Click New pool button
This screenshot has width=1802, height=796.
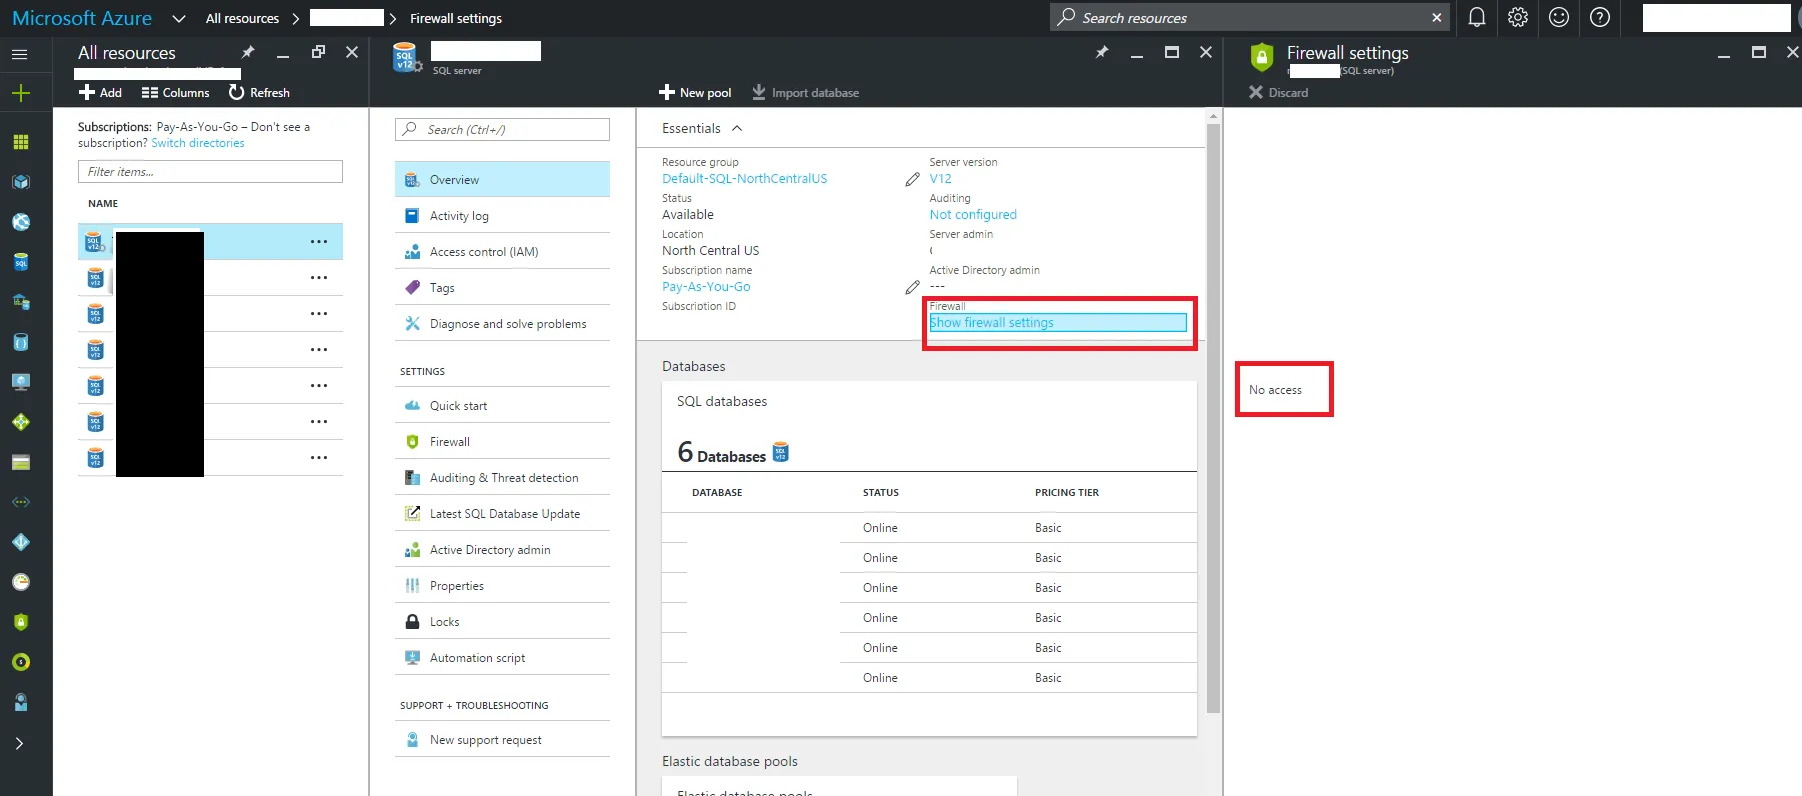coord(695,92)
